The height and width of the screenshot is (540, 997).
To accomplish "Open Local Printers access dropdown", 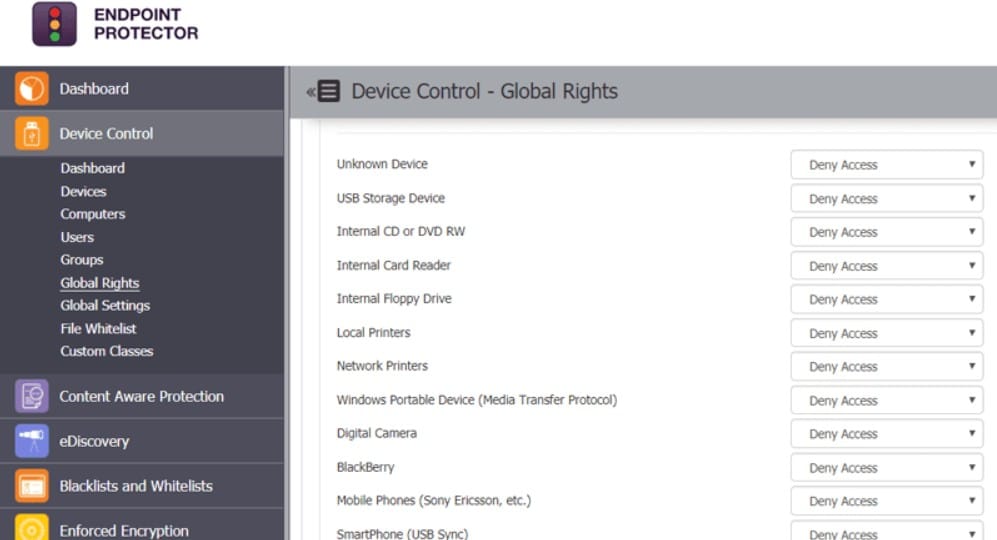I will [887, 333].
